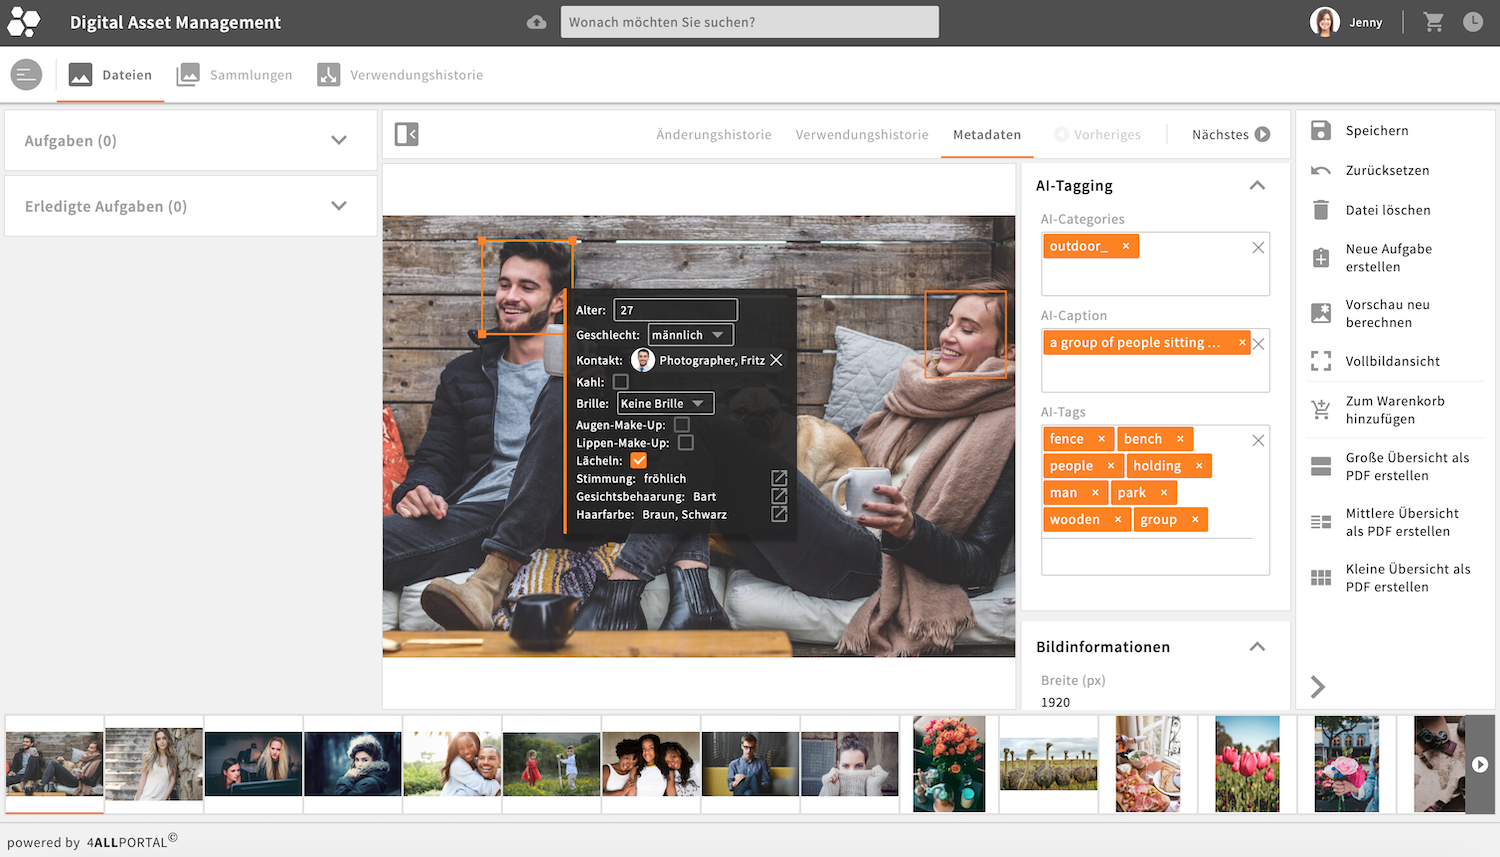
Task: Click Zum Warenkorb hinzufügen icon
Action: 1321,410
